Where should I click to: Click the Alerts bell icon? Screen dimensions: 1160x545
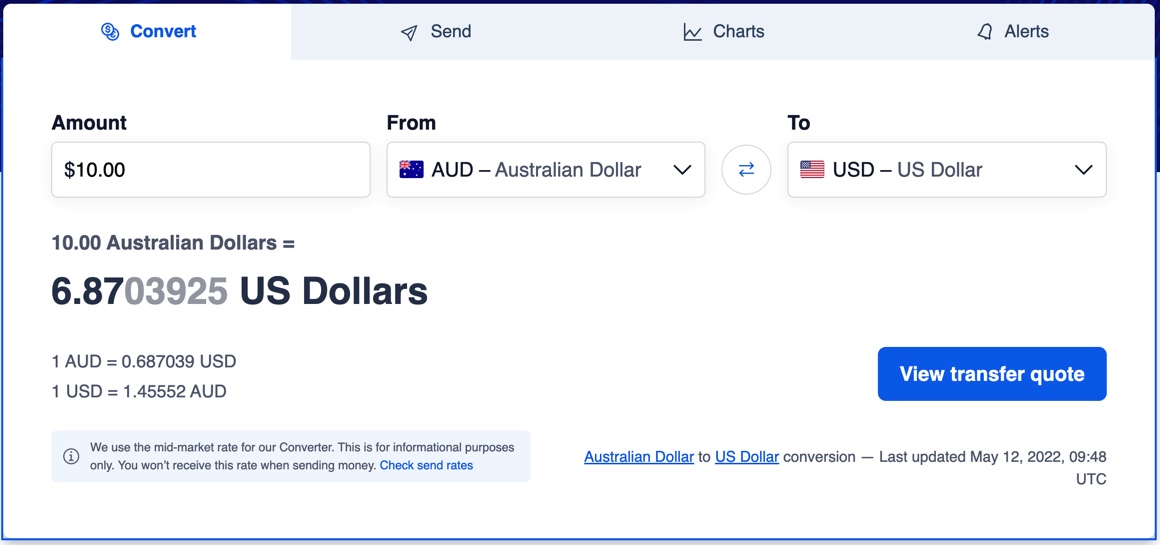pyautogui.click(x=985, y=32)
